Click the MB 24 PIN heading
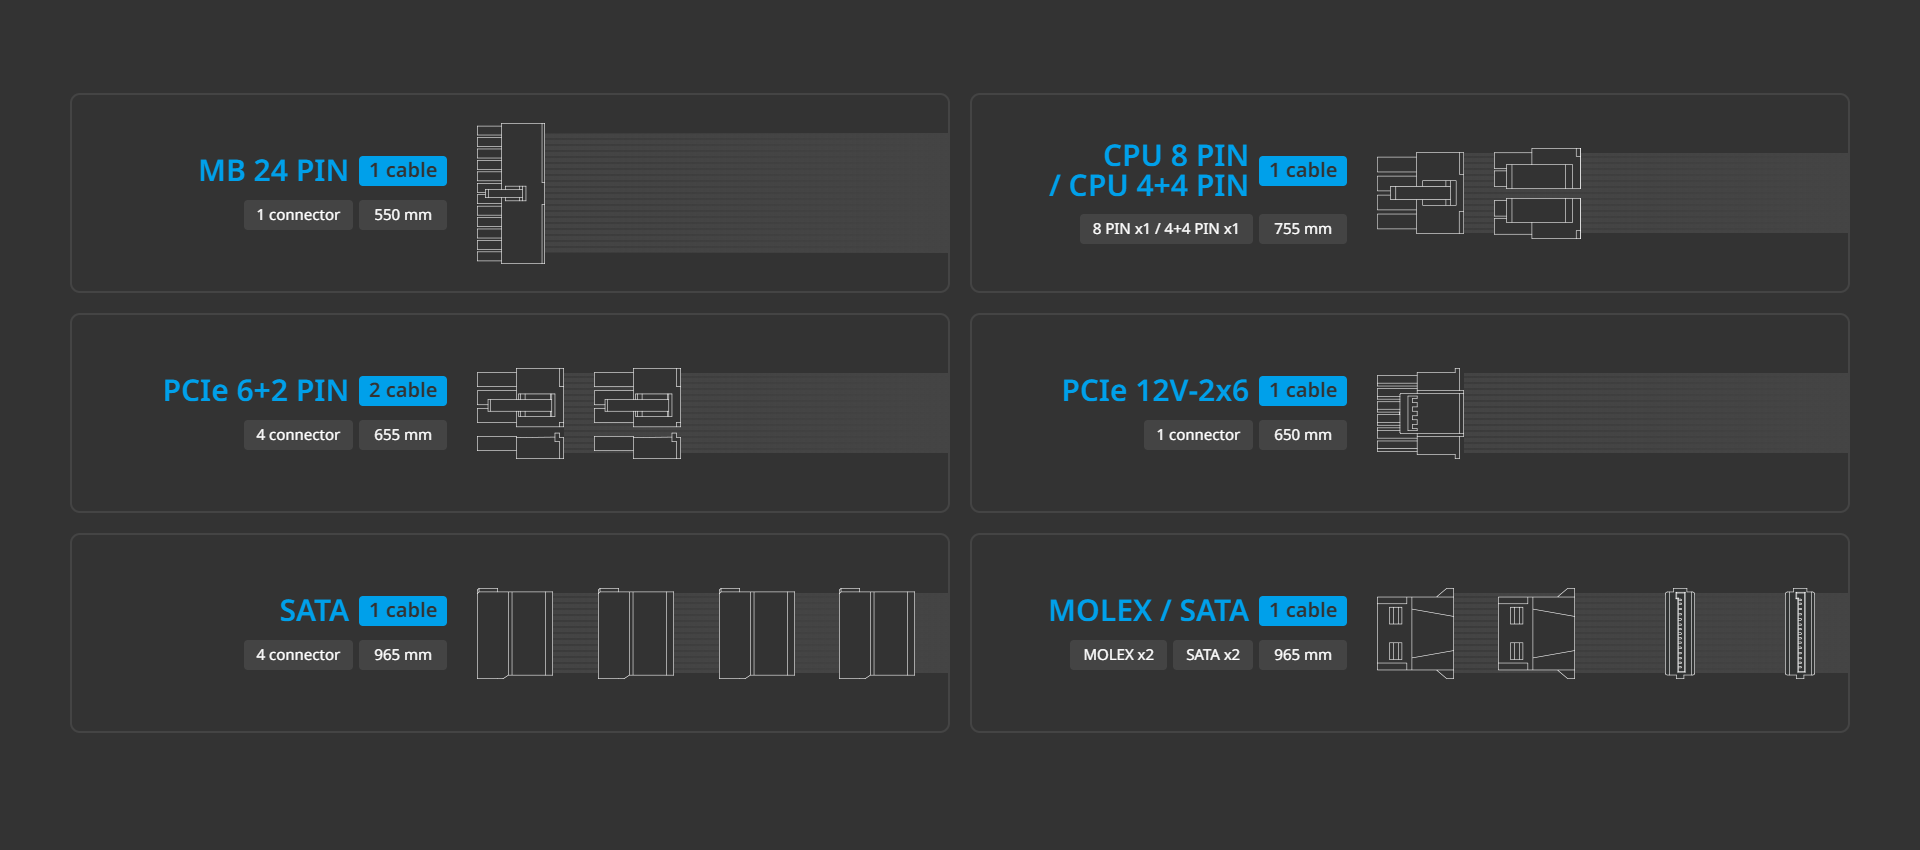Viewport: 1920px width, 850px height. click(273, 171)
